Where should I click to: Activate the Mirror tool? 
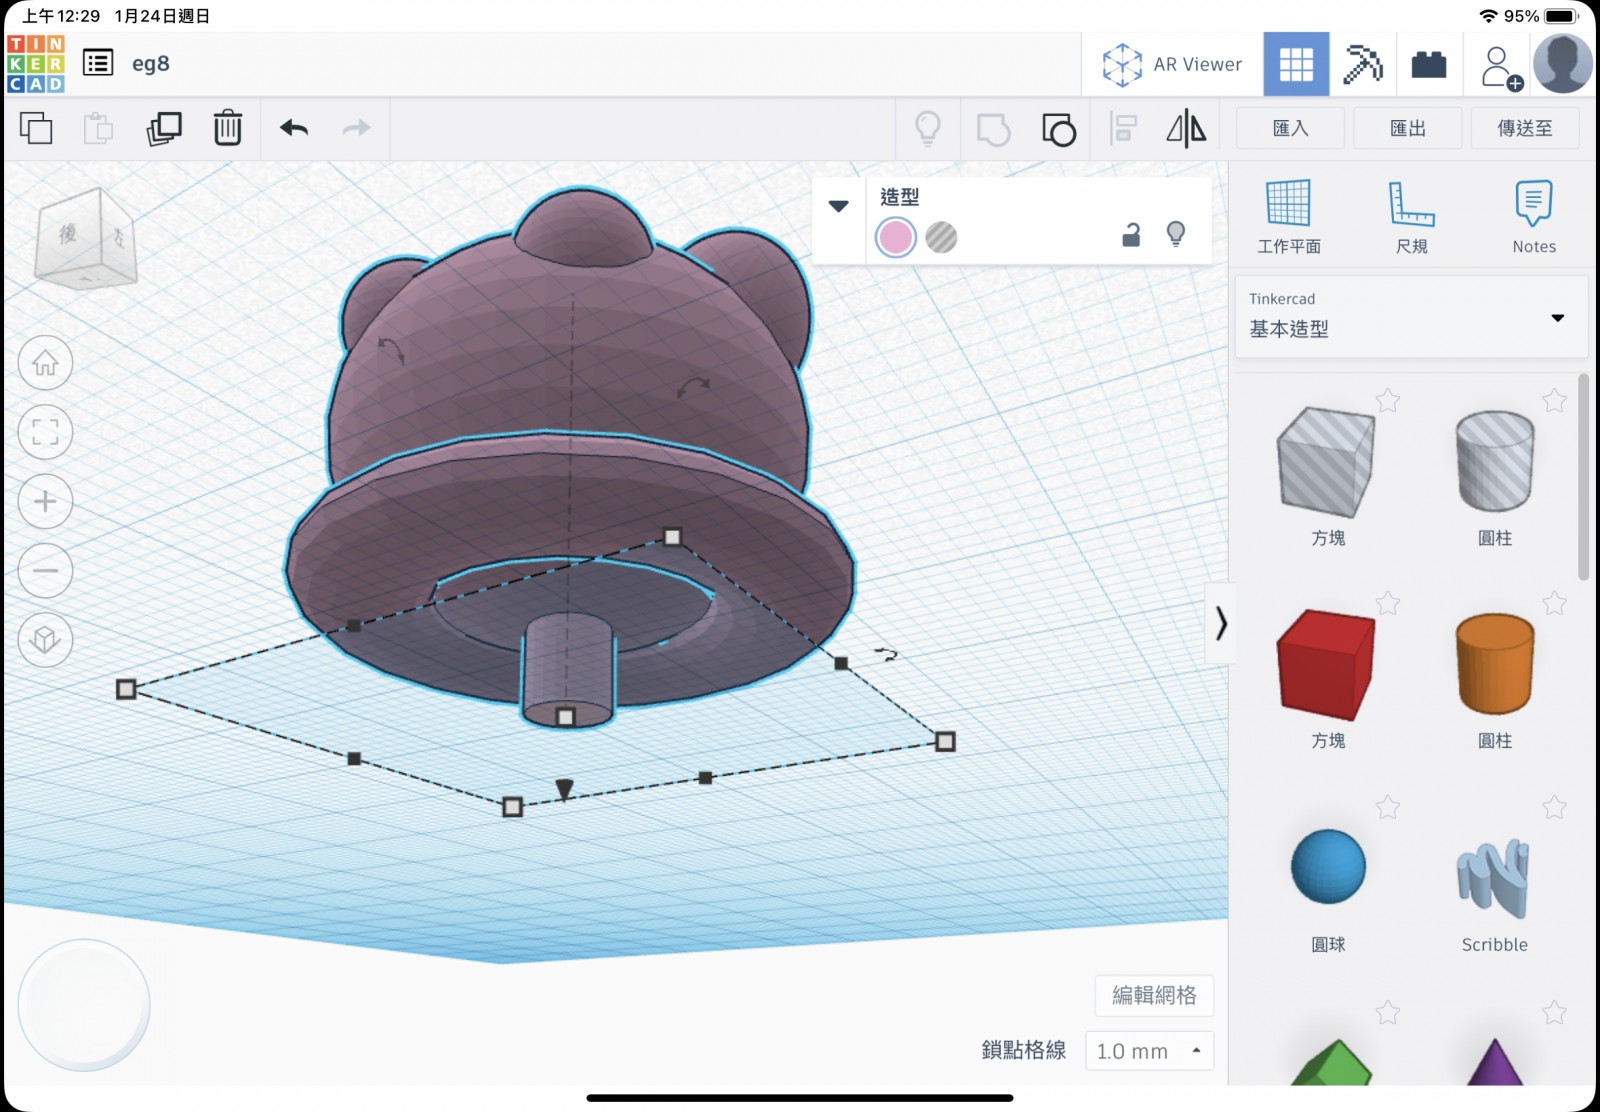(1187, 128)
